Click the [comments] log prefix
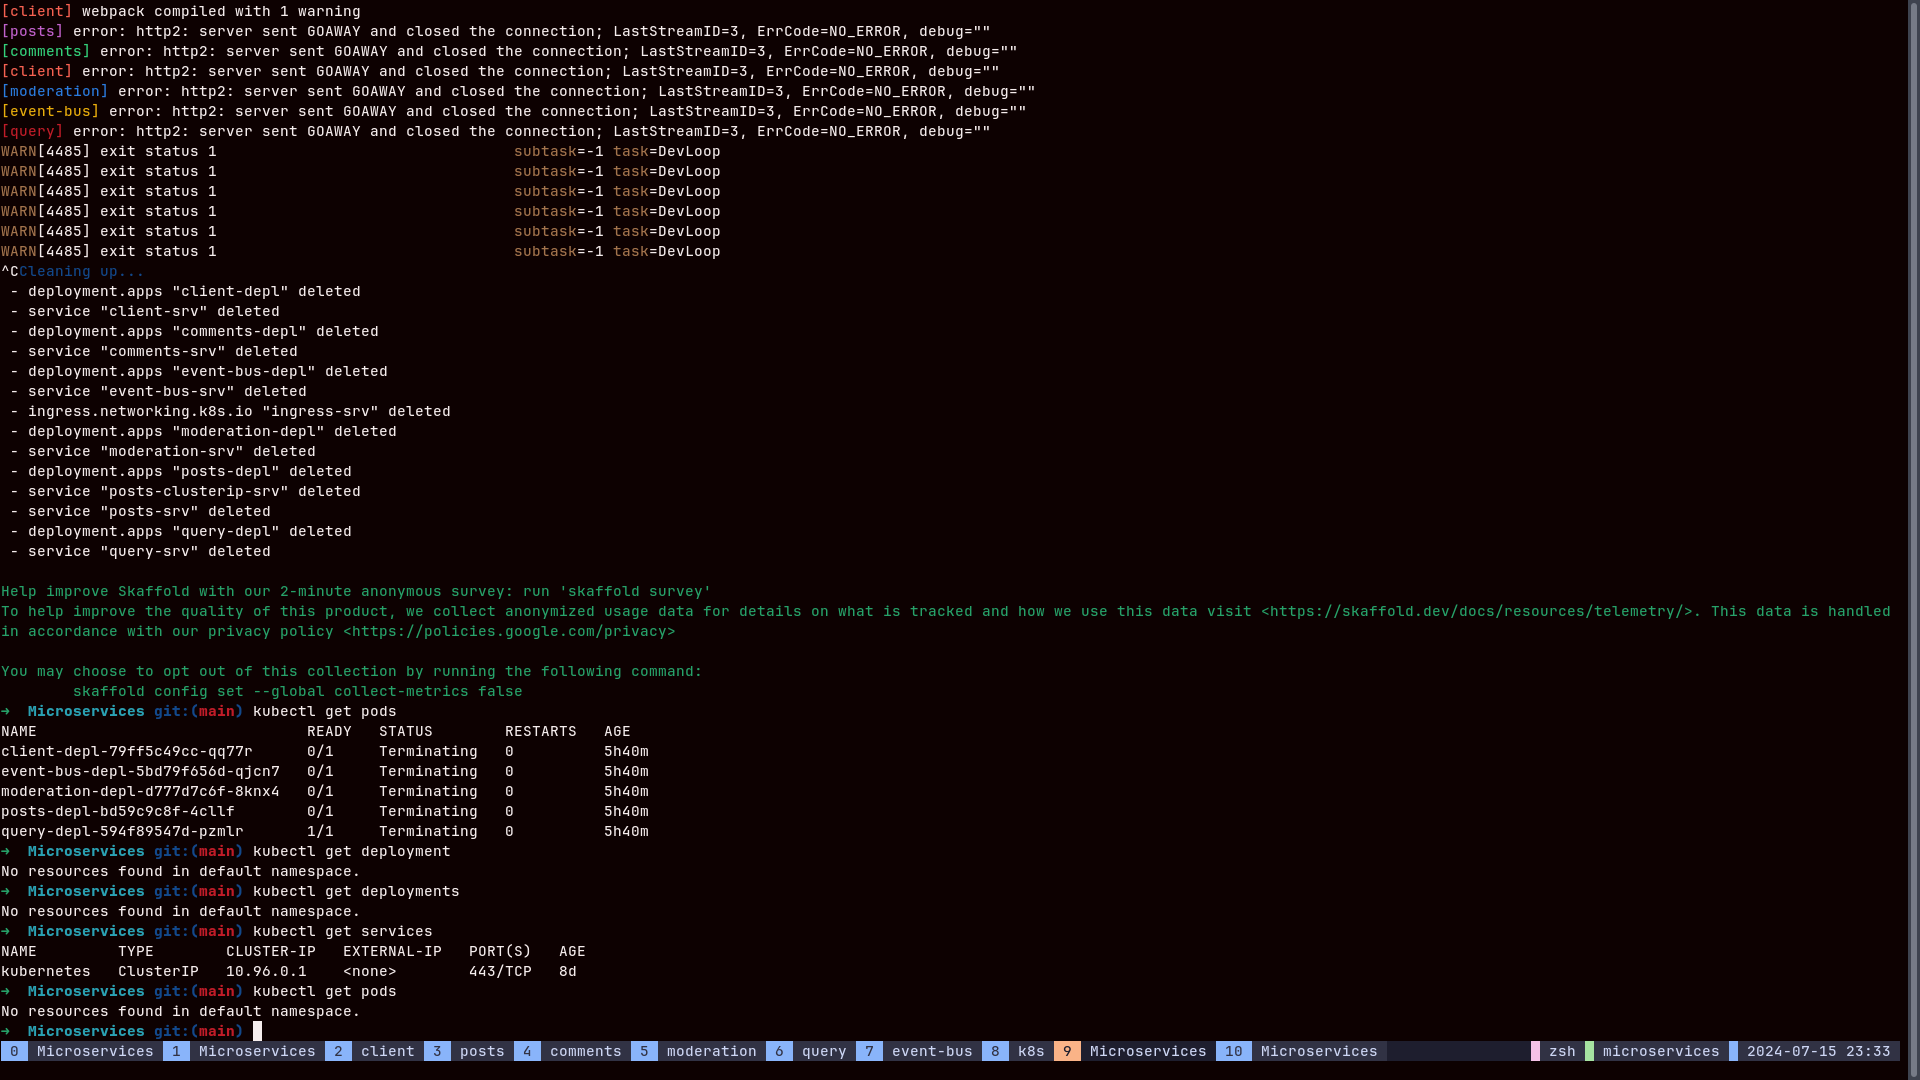The image size is (1920, 1080). click(x=46, y=51)
